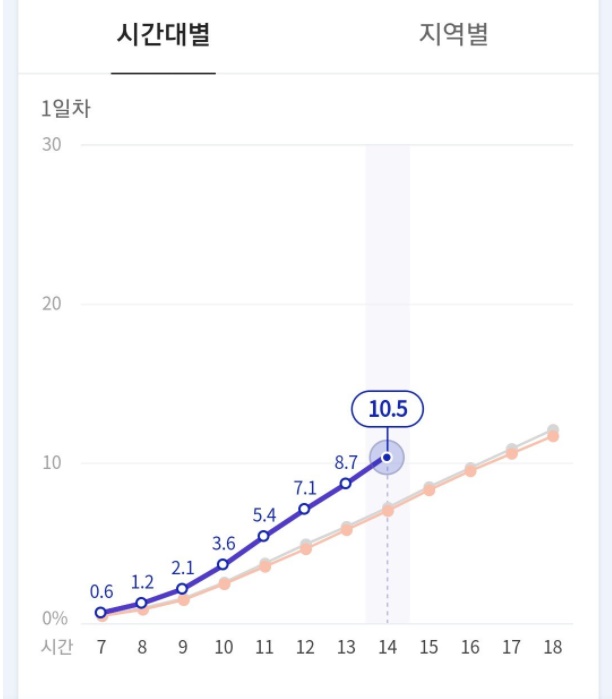
Task: Click the orange line point at hour 18
Action: 552,436
